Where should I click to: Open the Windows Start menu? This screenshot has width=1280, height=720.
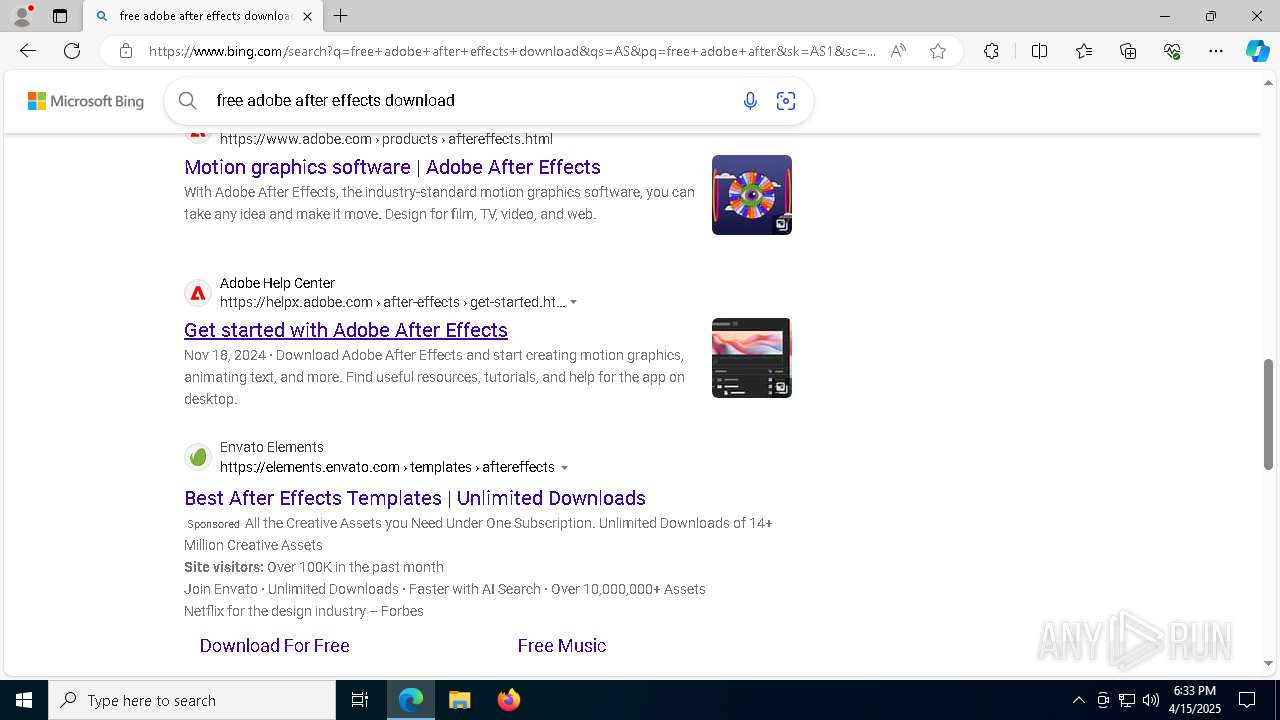[x=24, y=700]
